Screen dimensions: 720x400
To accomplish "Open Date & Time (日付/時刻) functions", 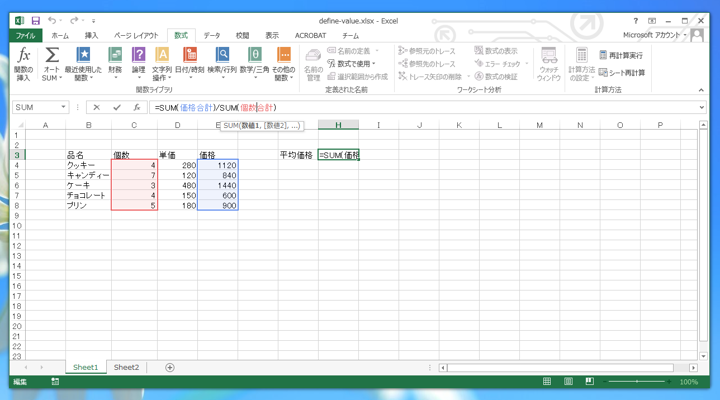I will (190, 63).
